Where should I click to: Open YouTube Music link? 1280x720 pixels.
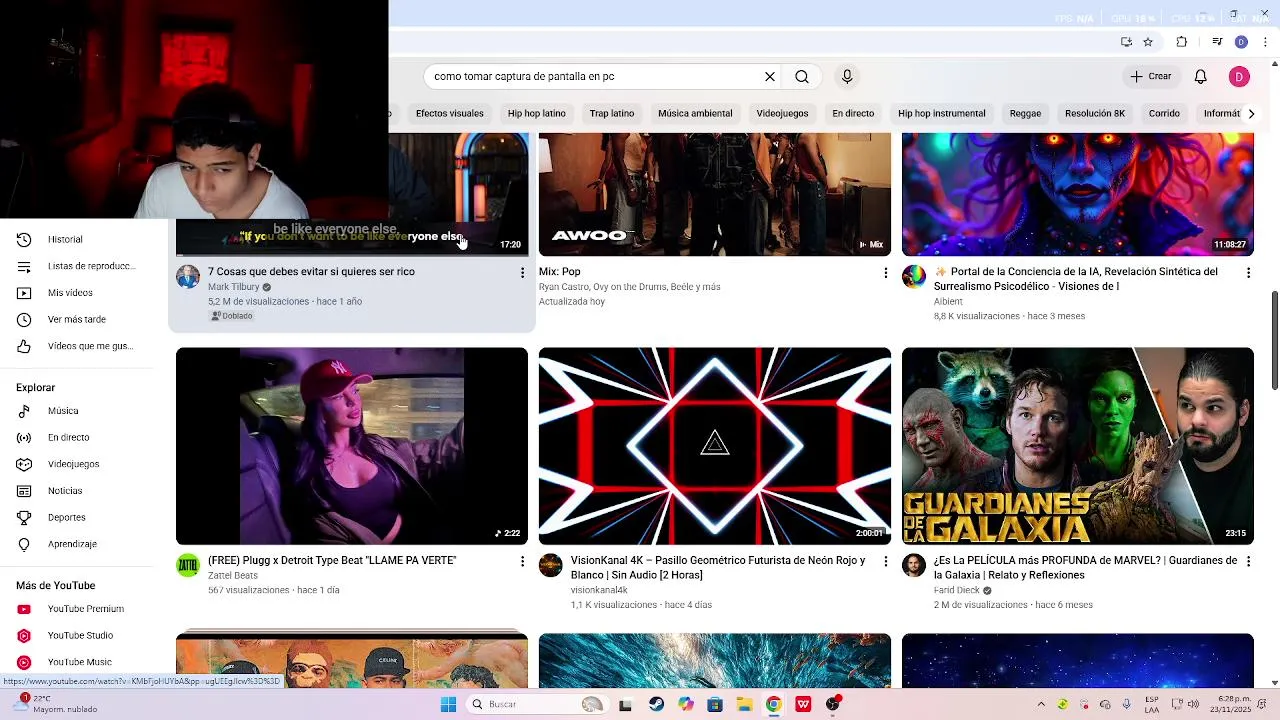82,662
